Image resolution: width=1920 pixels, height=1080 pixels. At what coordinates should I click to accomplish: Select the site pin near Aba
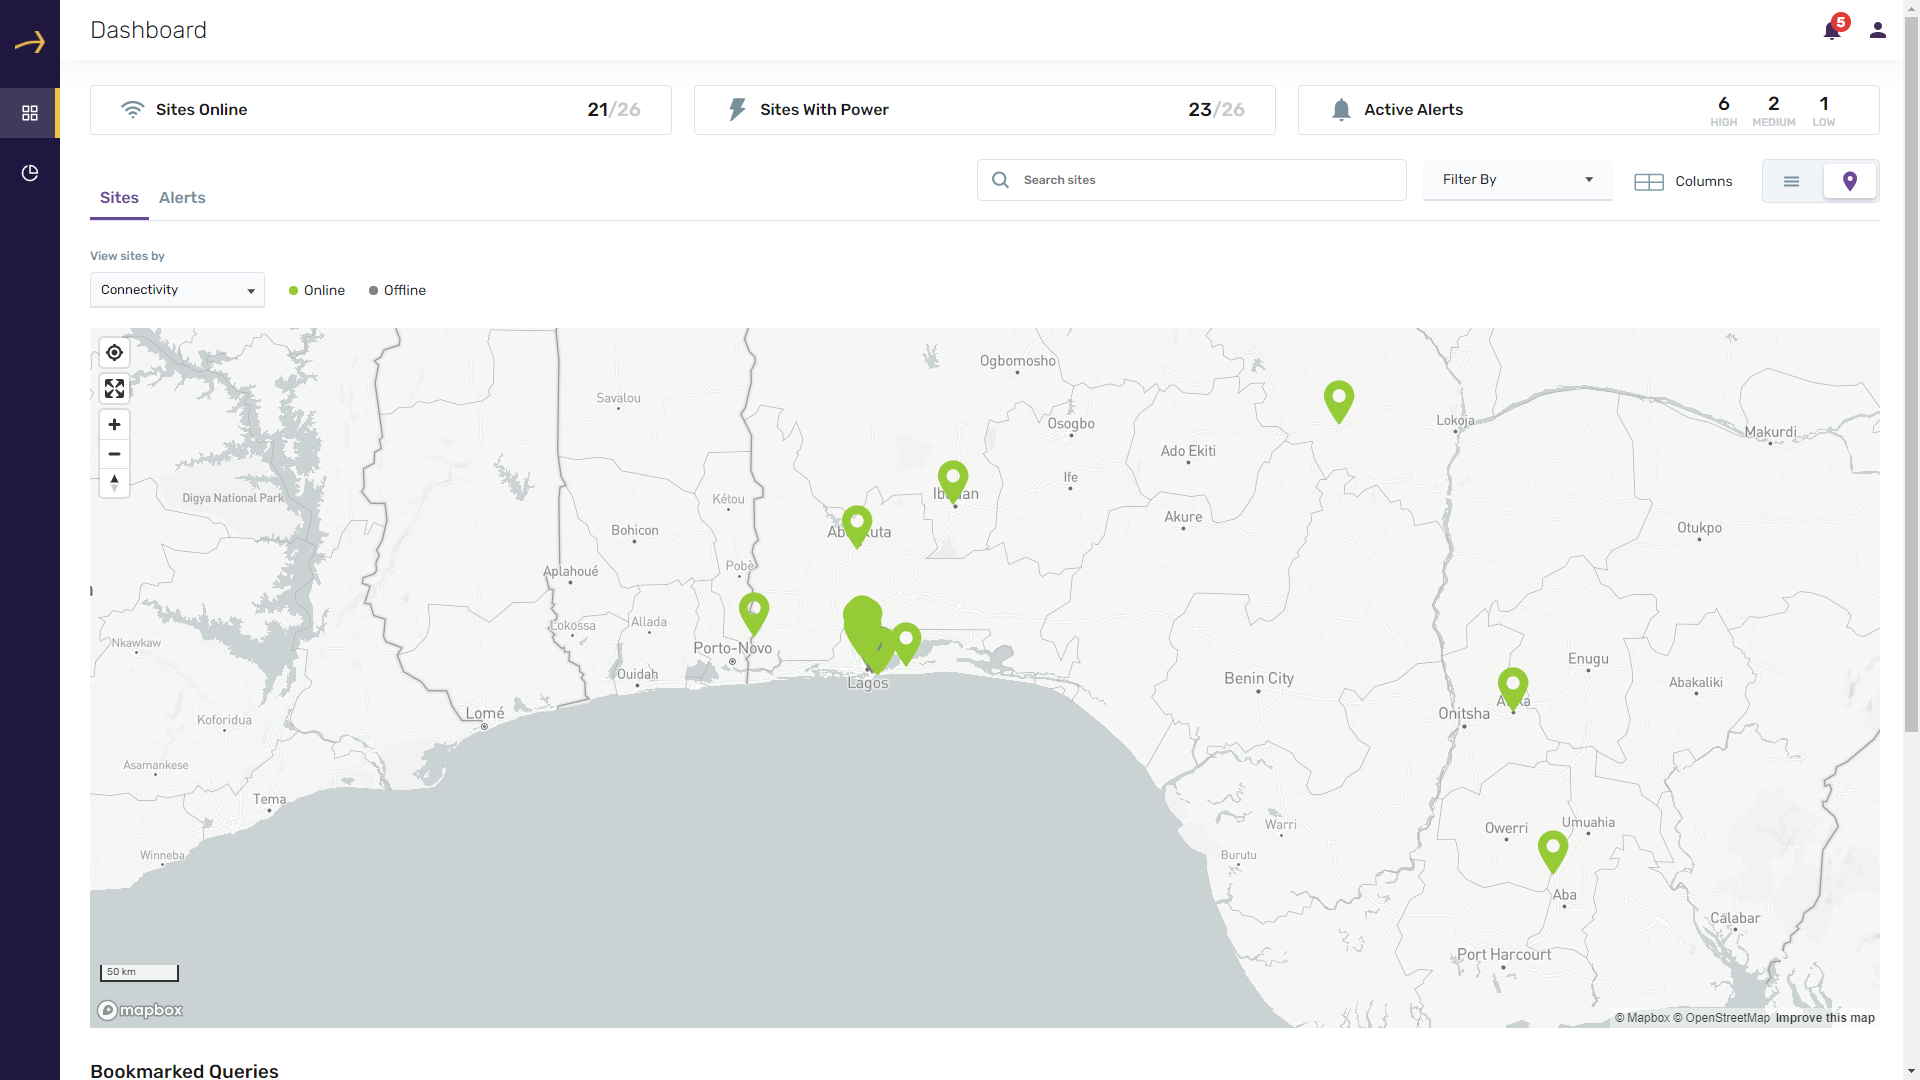point(1553,851)
